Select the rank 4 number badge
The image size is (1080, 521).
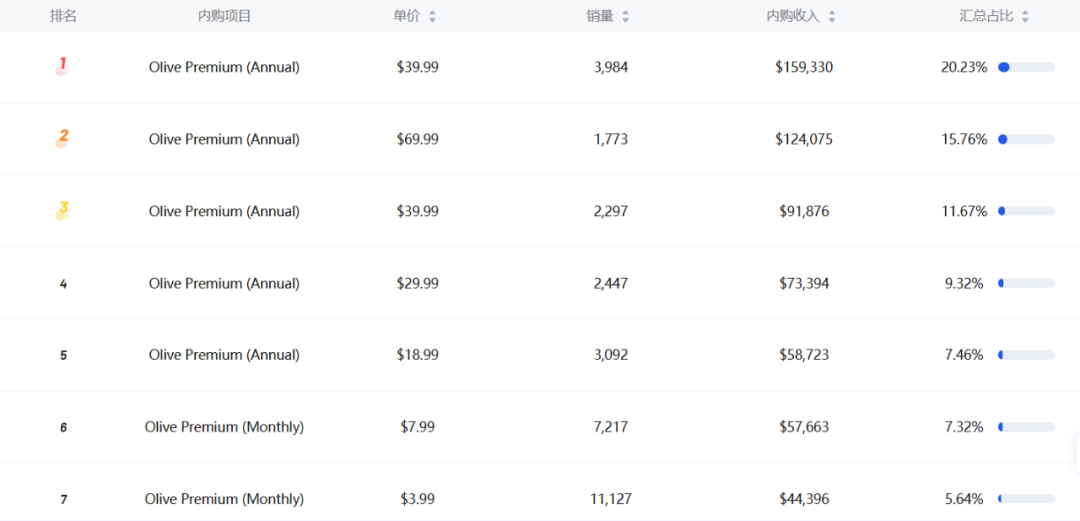(63, 284)
